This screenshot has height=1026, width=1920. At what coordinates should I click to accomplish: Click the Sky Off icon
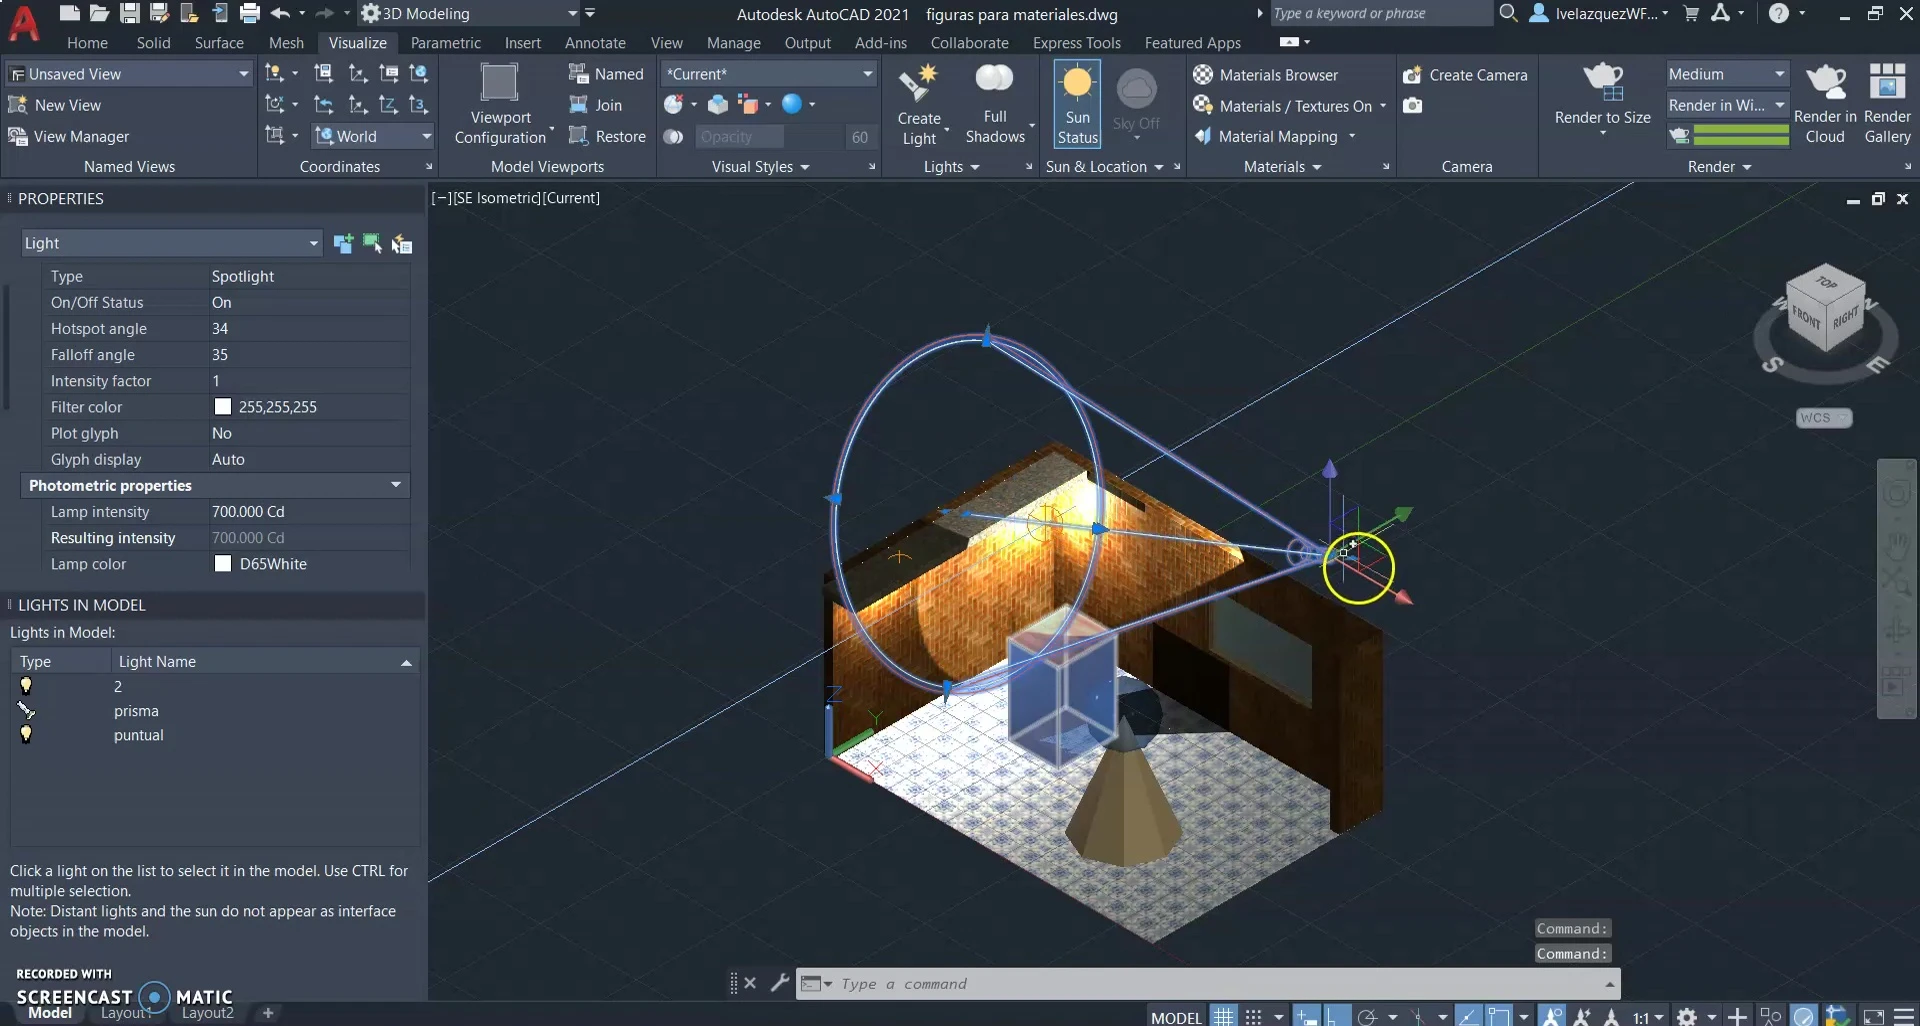point(1136,90)
